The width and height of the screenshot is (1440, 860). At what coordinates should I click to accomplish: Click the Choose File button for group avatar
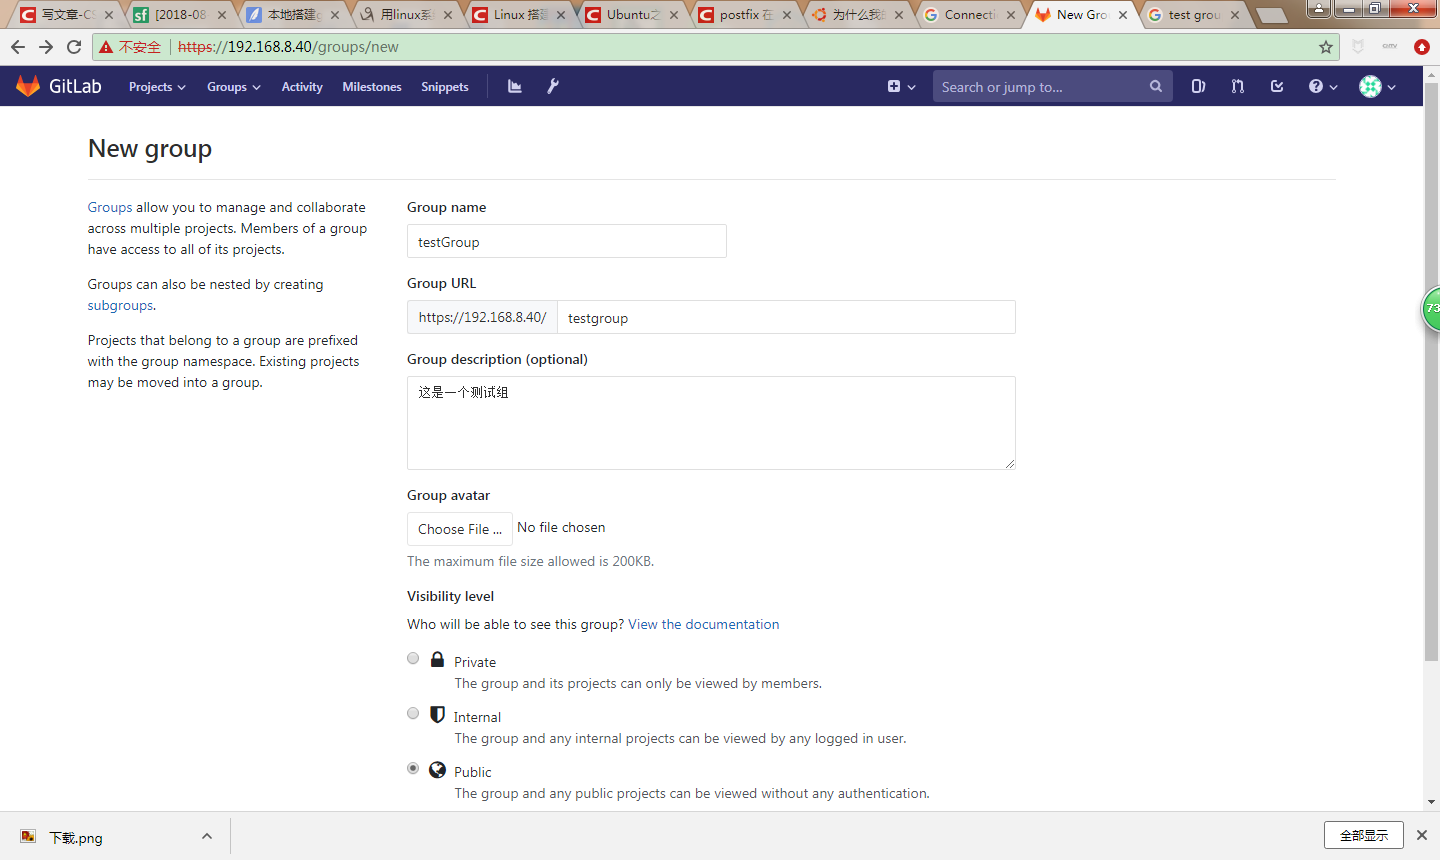(459, 528)
